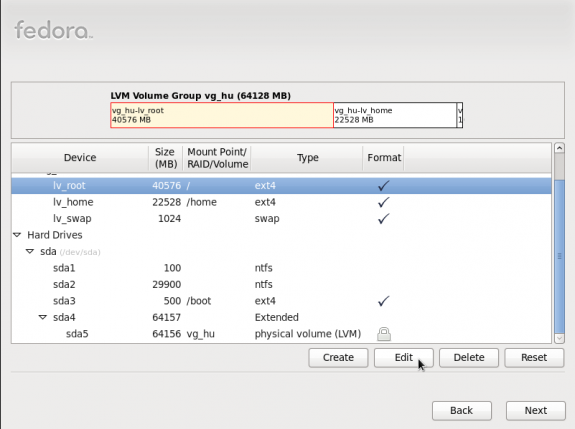Click the /boot mount point text
The width and height of the screenshot is (575, 429).
pyautogui.click(x=199, y=301)
